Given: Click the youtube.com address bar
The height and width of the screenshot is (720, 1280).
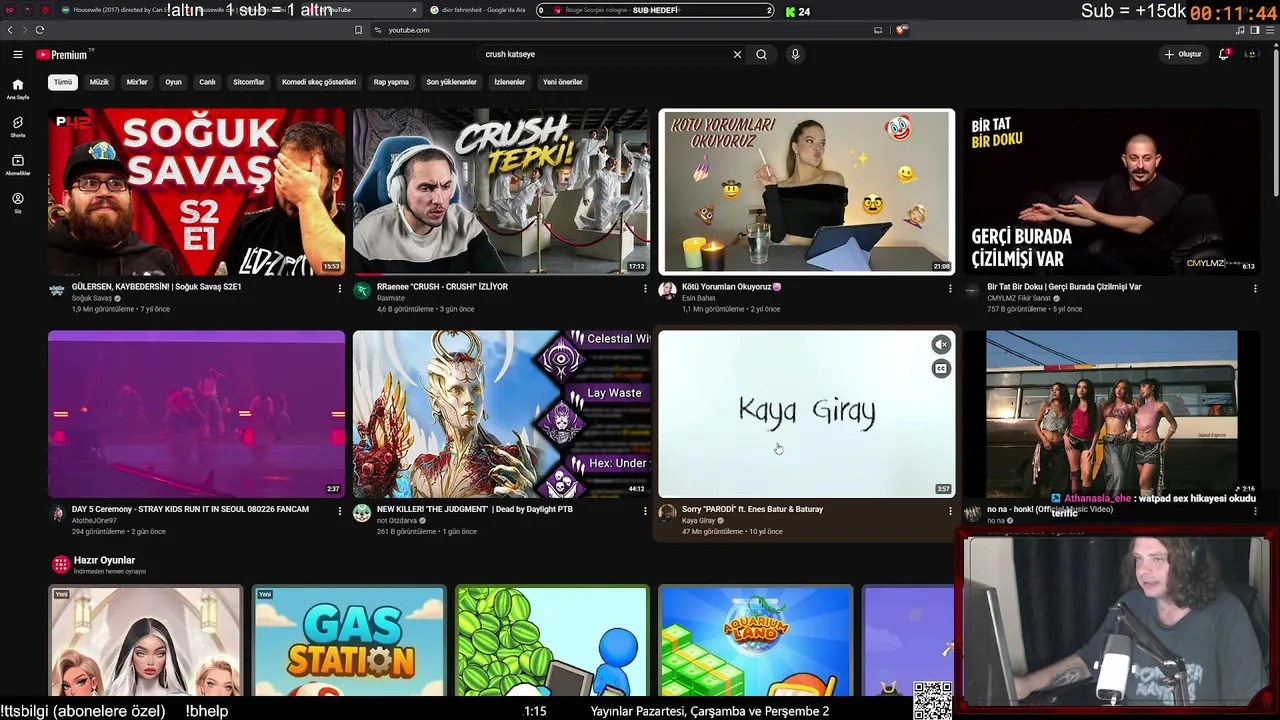Looking at the screenshot, I should [620, 30].
